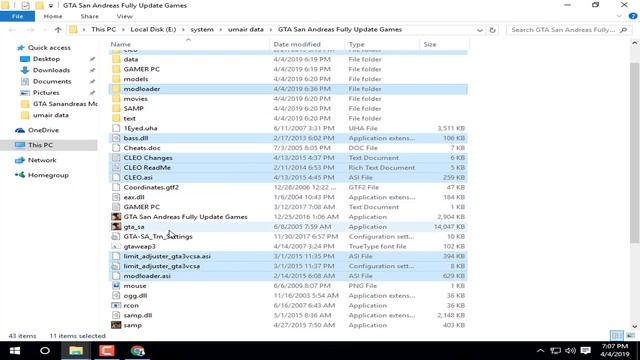The width and height of the screenshot is (640, 360).
Task: Select OneDrive in navigation pane
Action: (43, 130)
